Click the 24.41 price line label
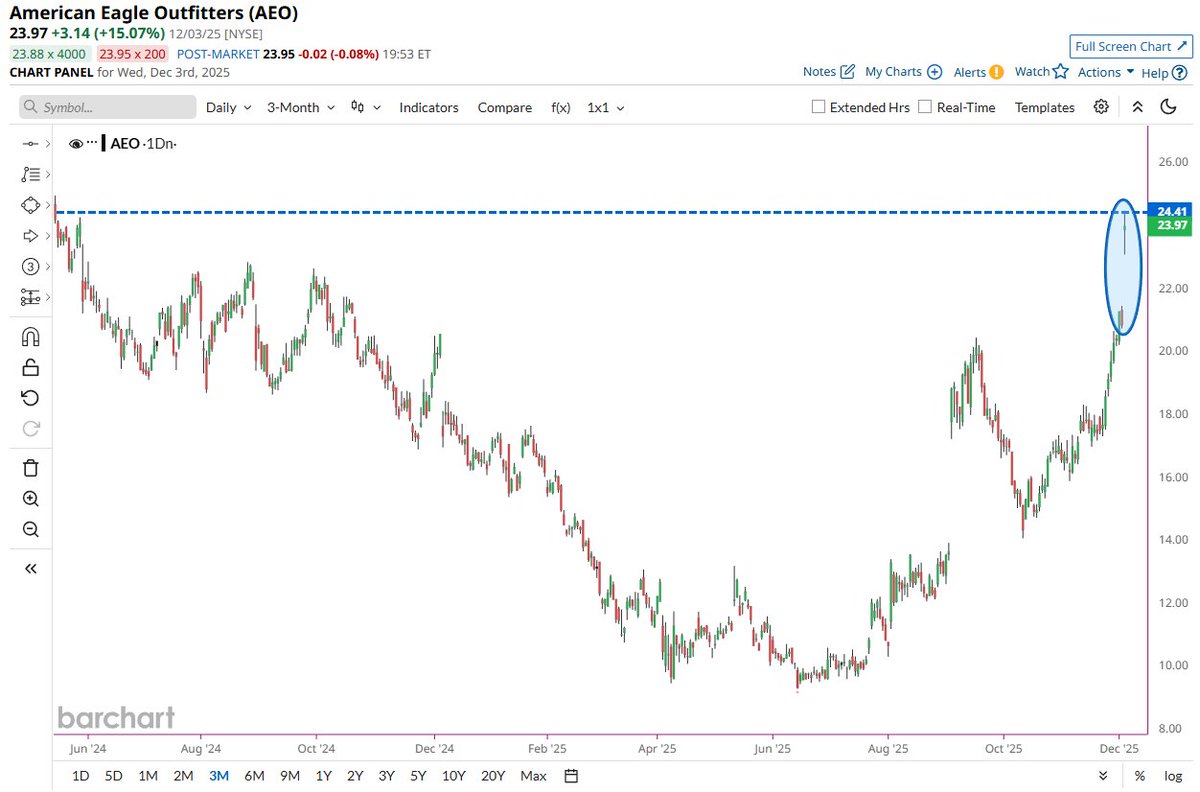The image size is (1200, 792). 1169,211
